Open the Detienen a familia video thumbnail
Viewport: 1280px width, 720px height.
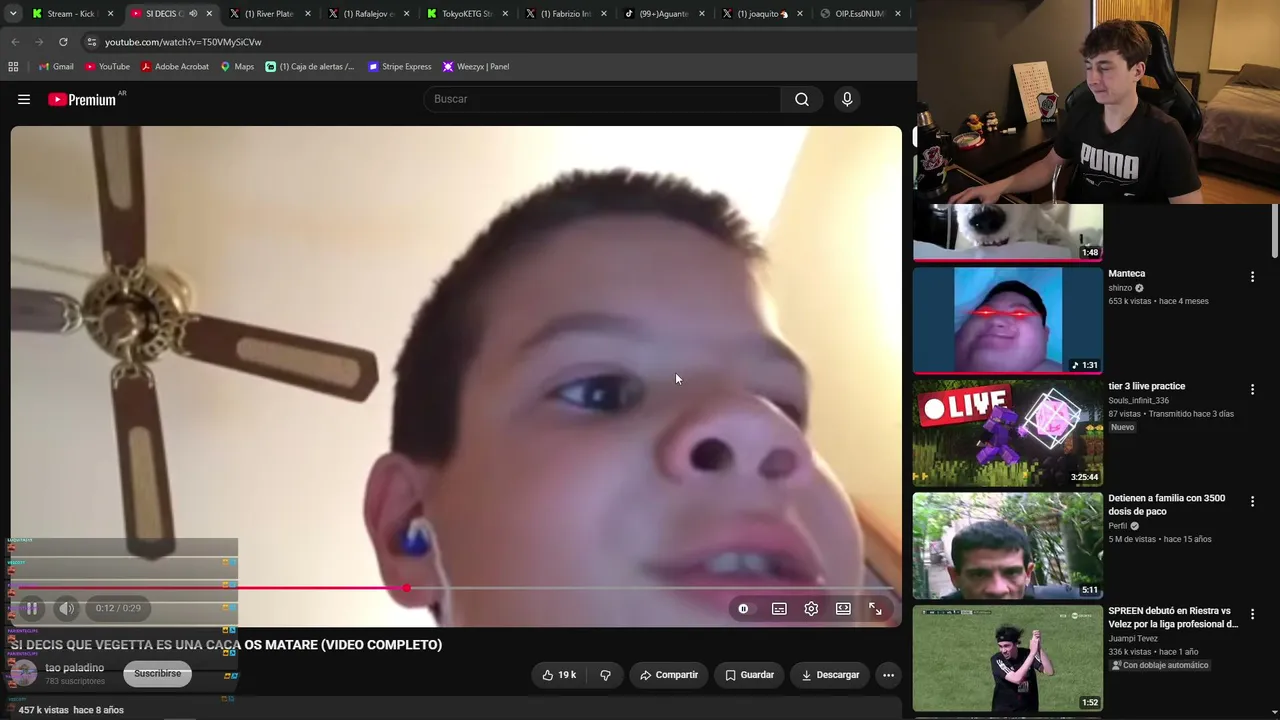click(x=1008, y=546)
